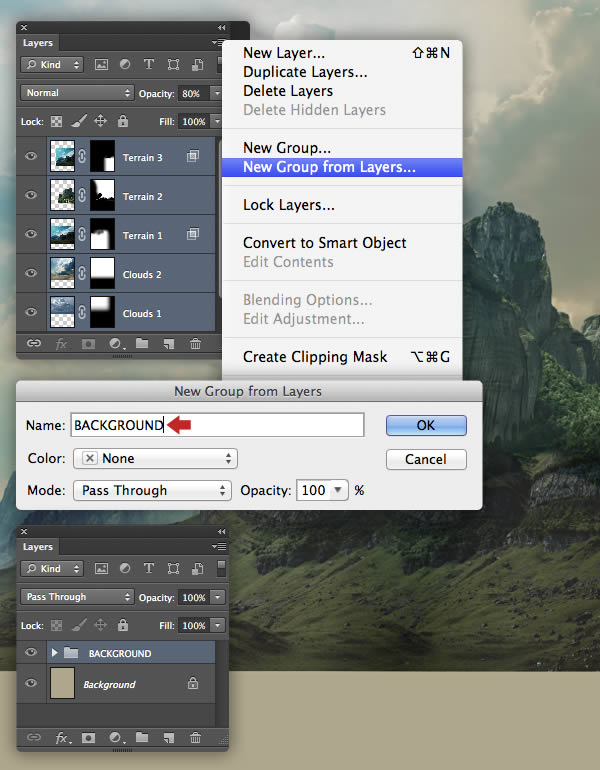Open Normal blend mode dropdown
Screen dimensions: 600x770
pos(77,93)
